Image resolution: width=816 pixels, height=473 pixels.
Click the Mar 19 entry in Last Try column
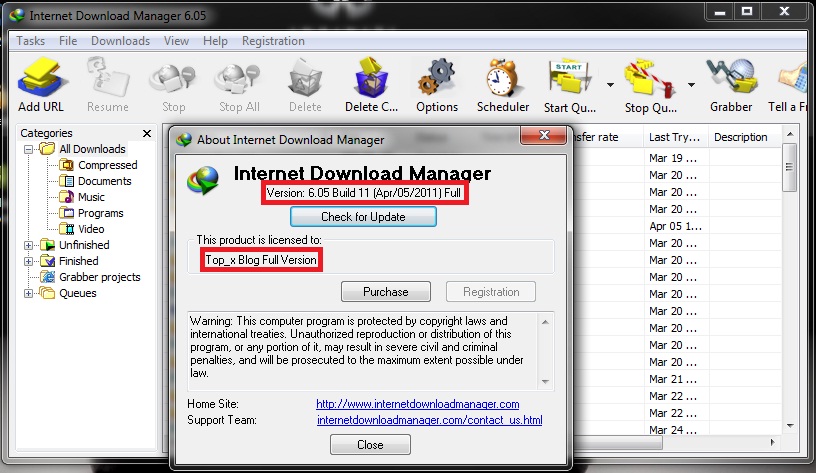tap(672, 158)
